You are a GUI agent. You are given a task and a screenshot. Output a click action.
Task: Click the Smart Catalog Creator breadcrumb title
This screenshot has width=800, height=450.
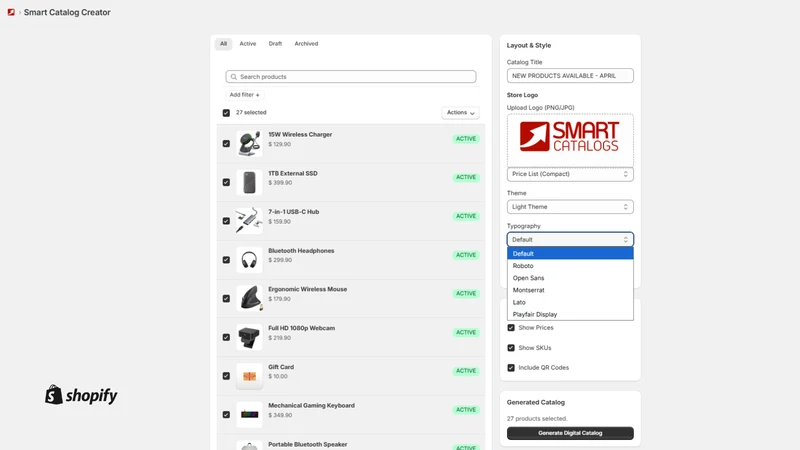(67, 12)
